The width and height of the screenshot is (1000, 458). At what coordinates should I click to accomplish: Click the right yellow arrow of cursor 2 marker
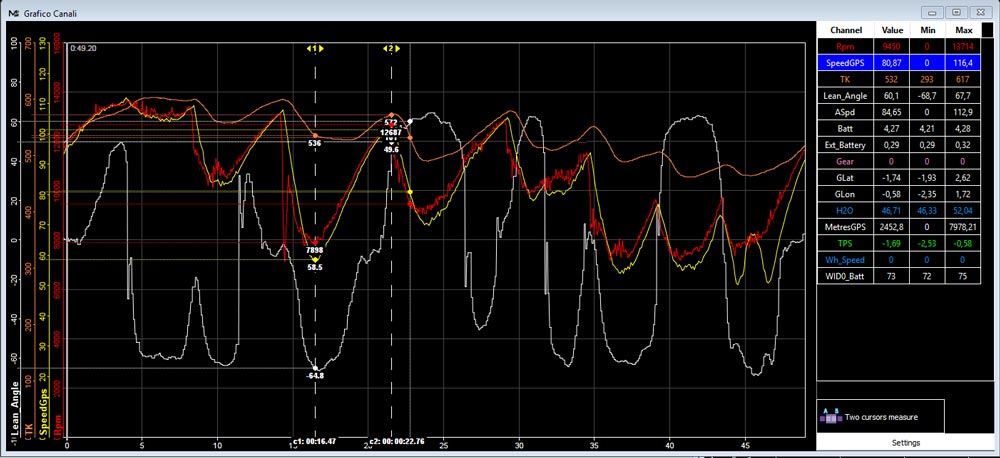pyautogui.click(x=398, y=48)
